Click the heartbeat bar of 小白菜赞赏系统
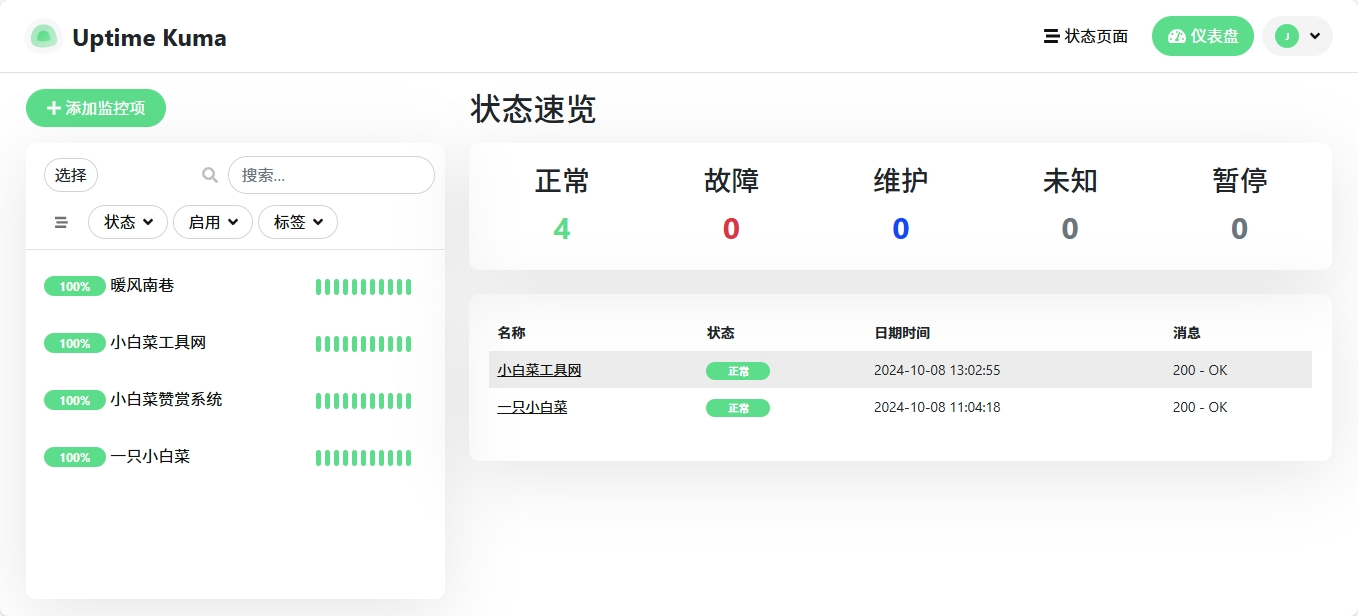Screen dimensions: 1358x616 click(363, 400)
